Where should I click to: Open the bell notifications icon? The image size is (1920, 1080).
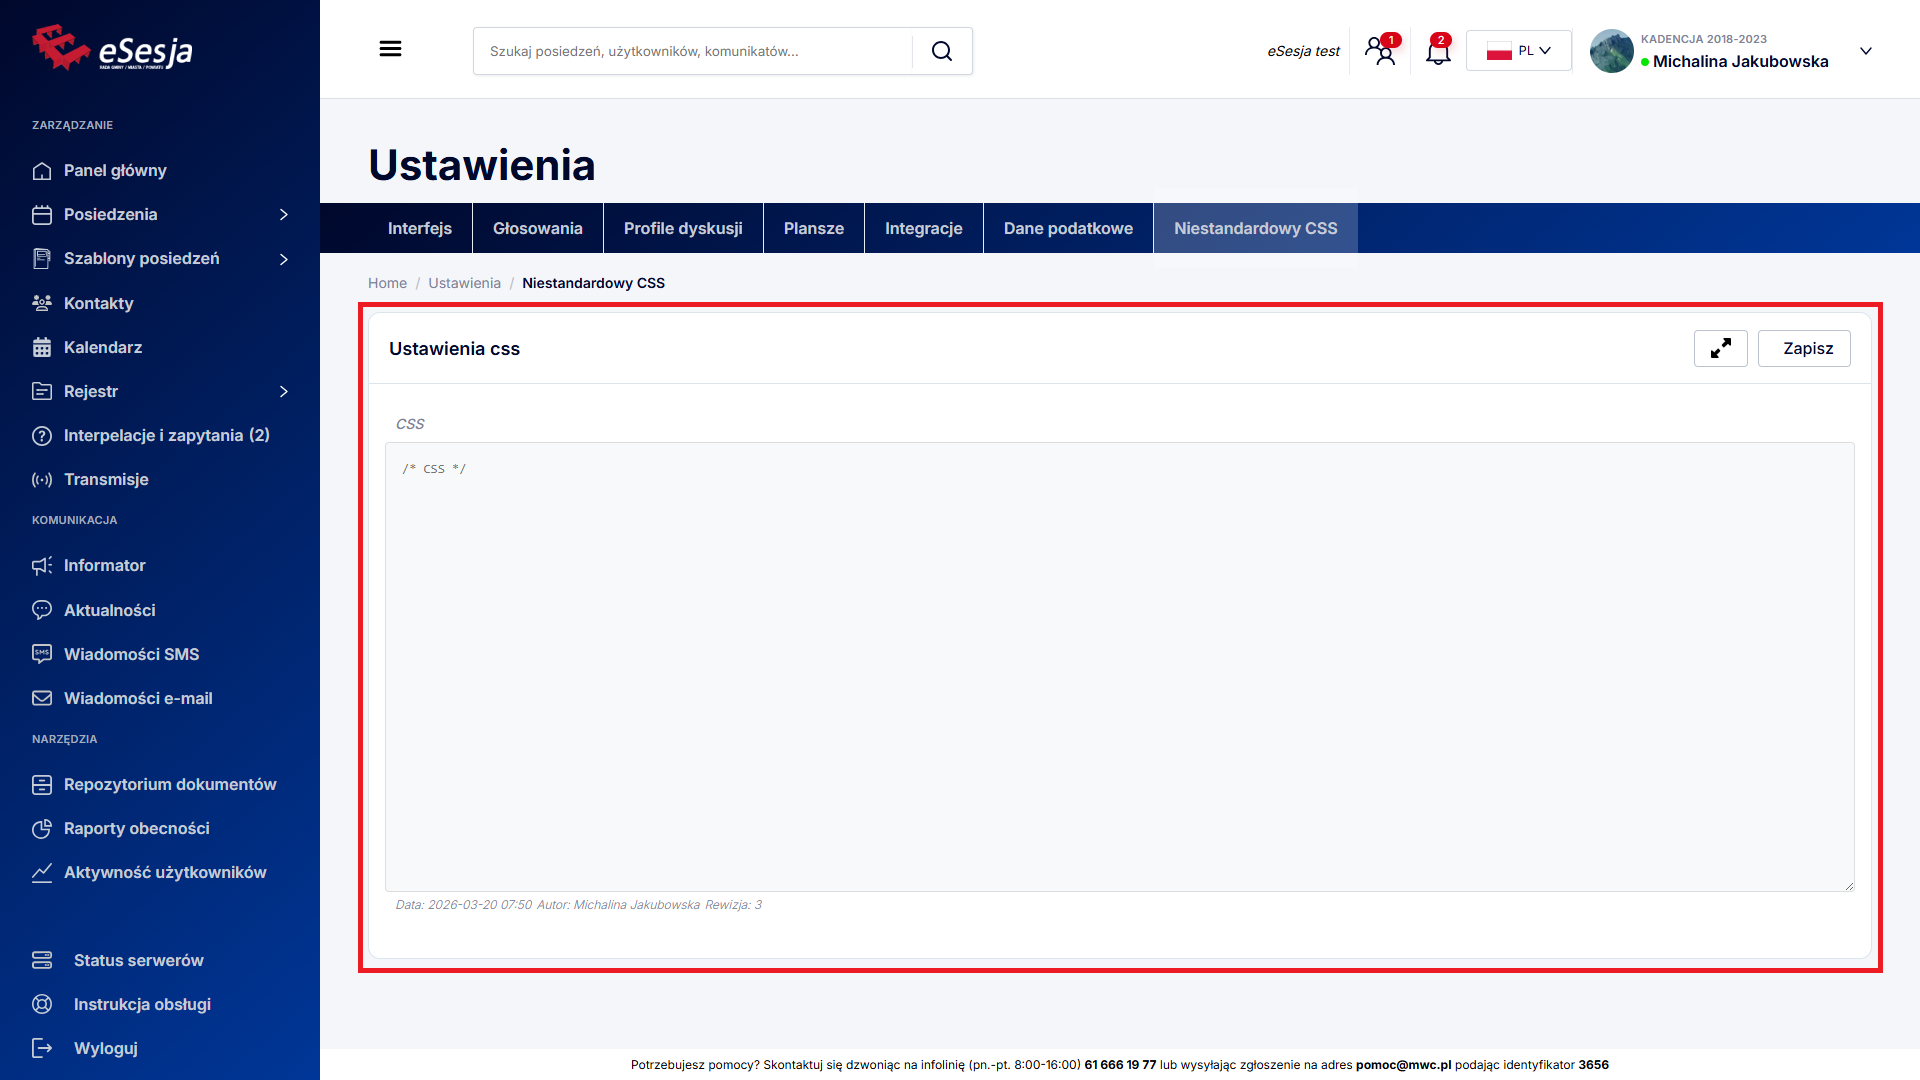point(1438,50)
